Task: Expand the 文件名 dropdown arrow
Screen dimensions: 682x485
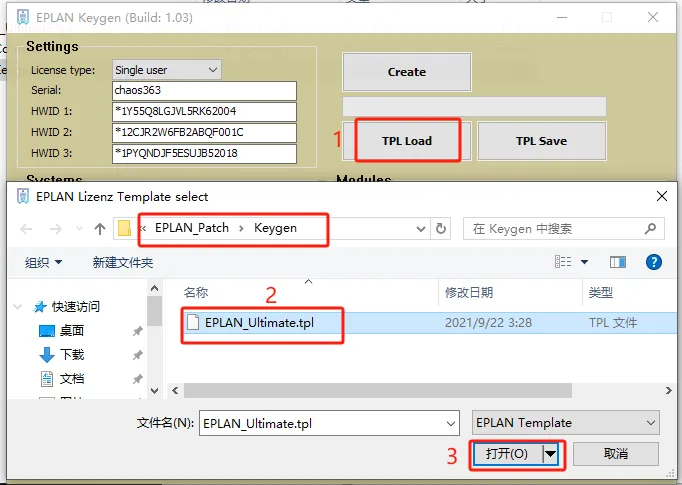Action: click(451, 424)
